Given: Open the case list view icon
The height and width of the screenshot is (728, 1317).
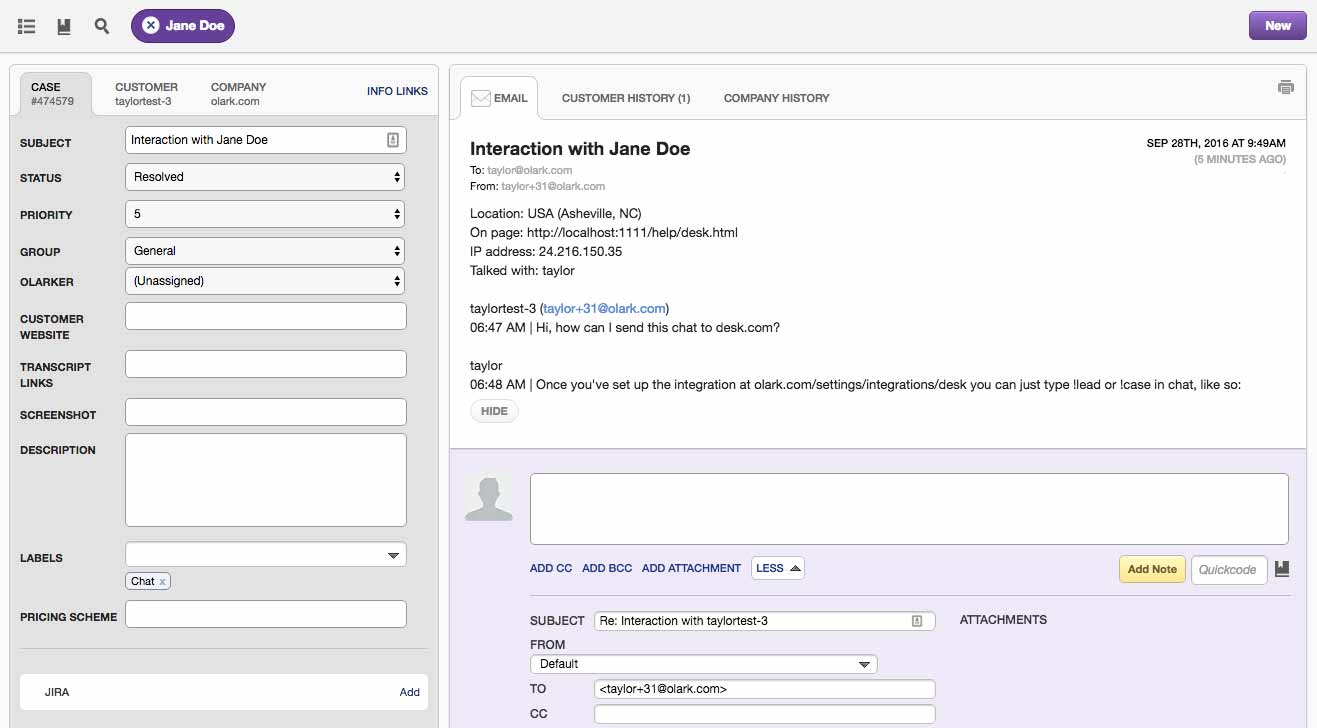Looking at the screenshot, I should point(27,27).
